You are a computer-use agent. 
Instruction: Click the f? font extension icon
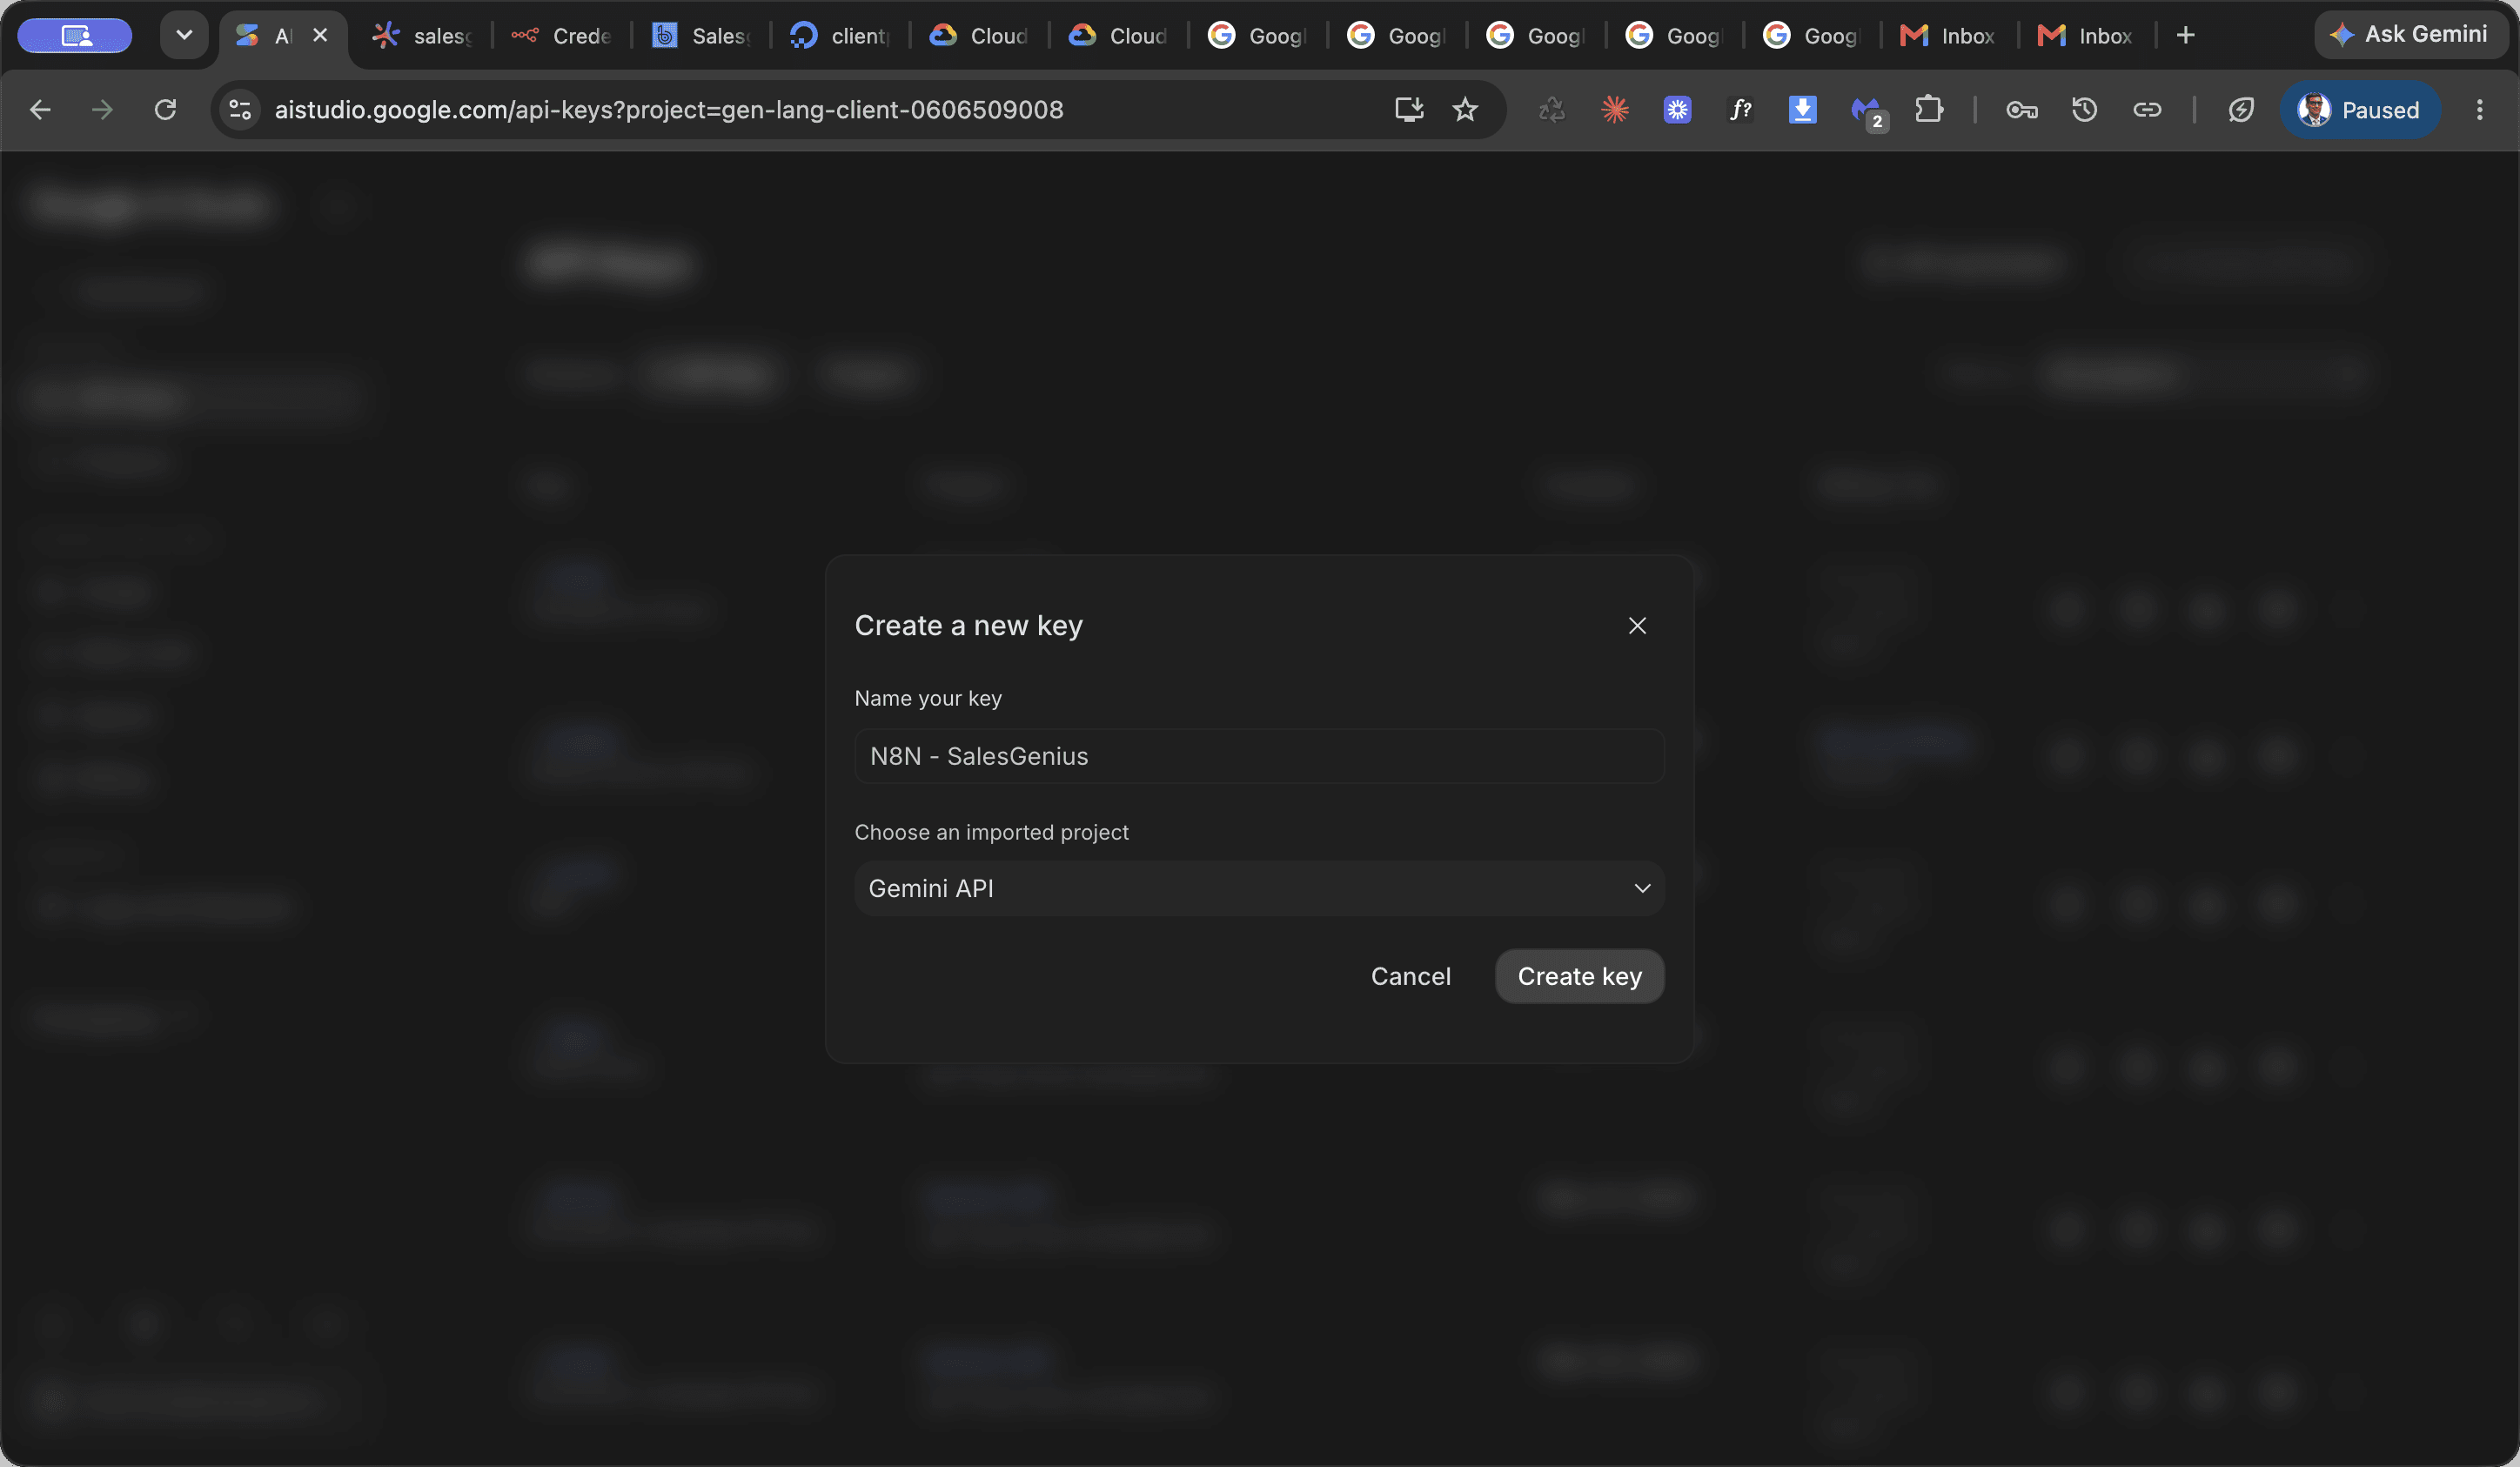click(x=1740, y=110)
